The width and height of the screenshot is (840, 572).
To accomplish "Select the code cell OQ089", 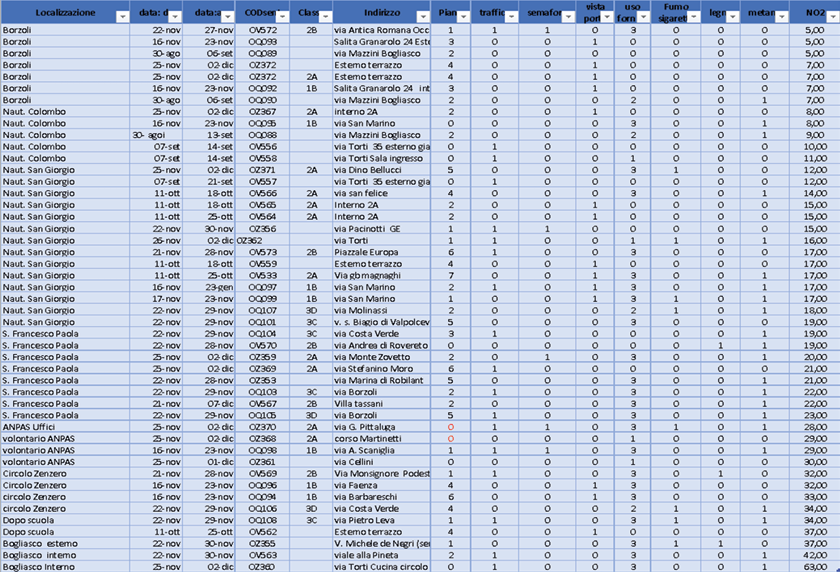I will 262,54.
